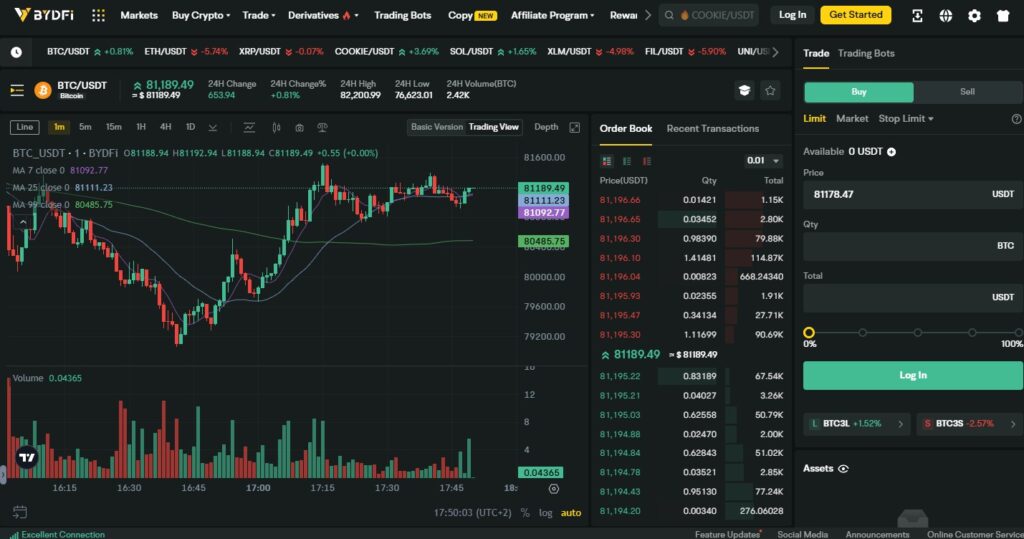
Task: Expand chart to fullscreen
Action: pyautogui.click(x=575, y=127)
